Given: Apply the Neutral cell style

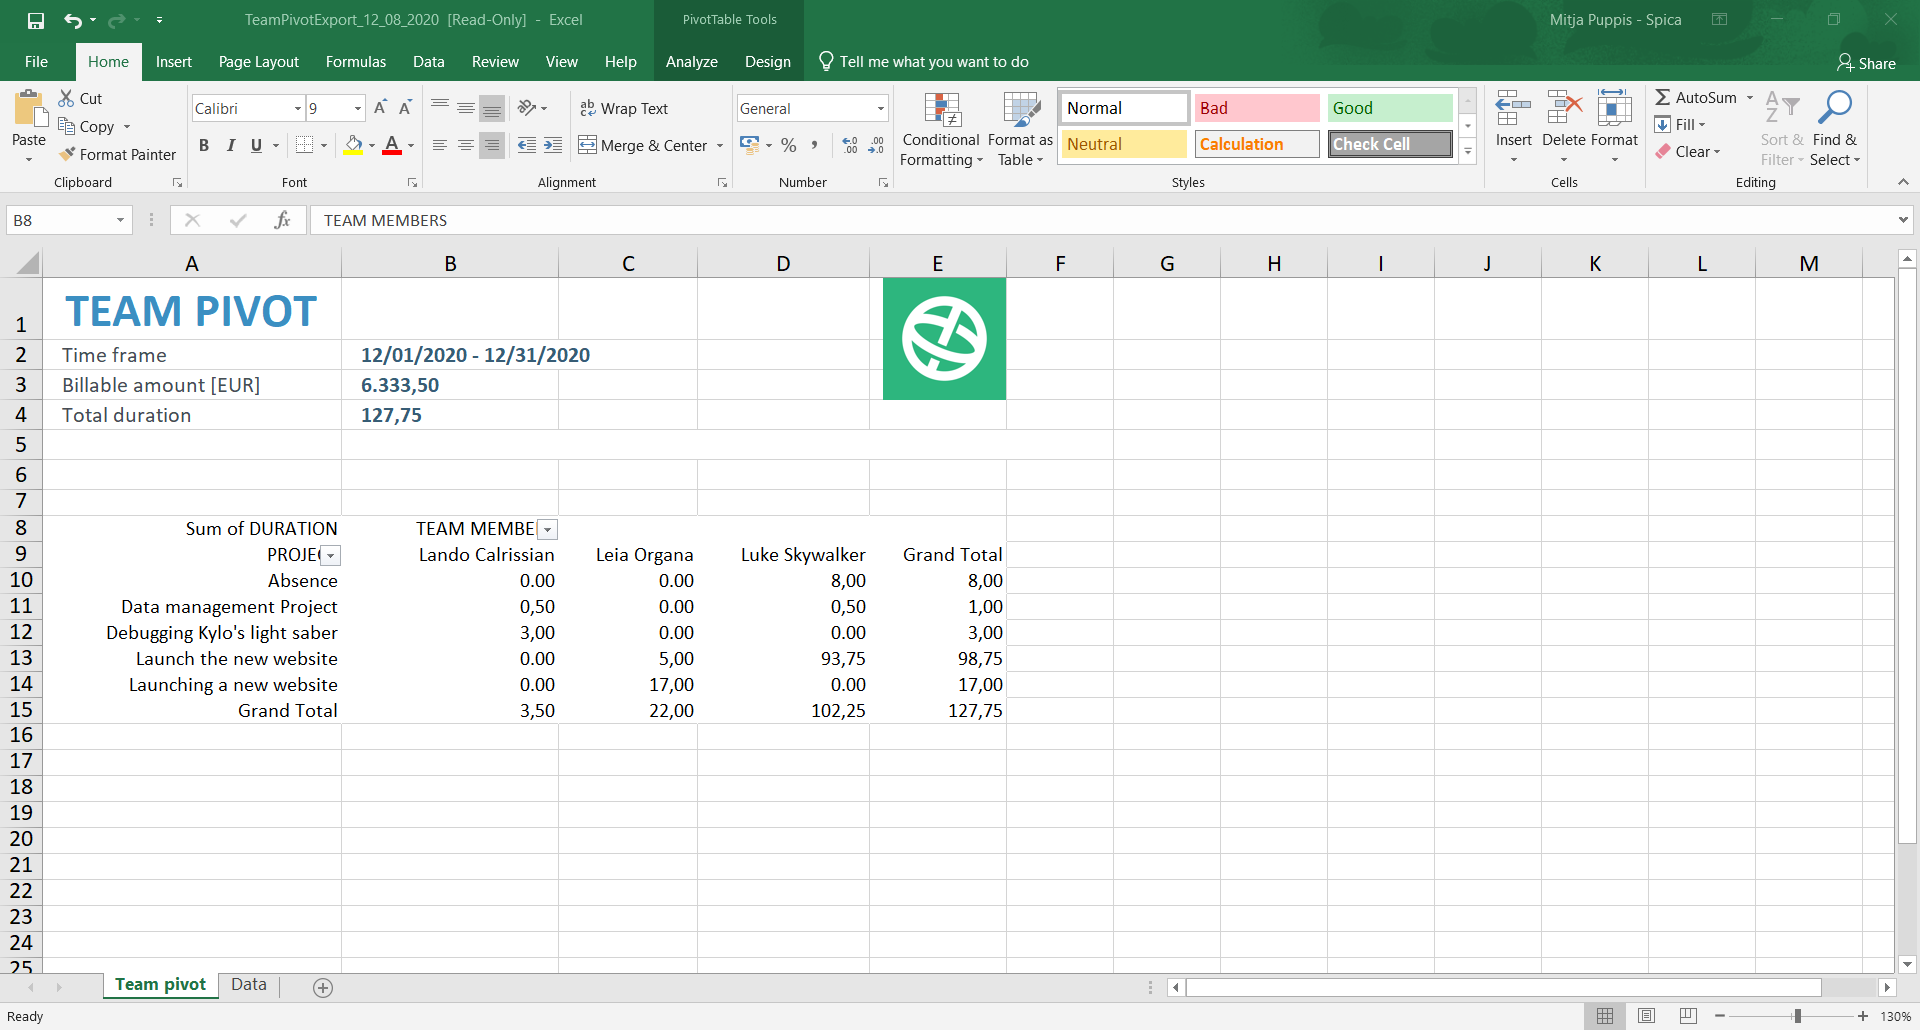Looking at the screenshot, I should (x=1124, y=144).
